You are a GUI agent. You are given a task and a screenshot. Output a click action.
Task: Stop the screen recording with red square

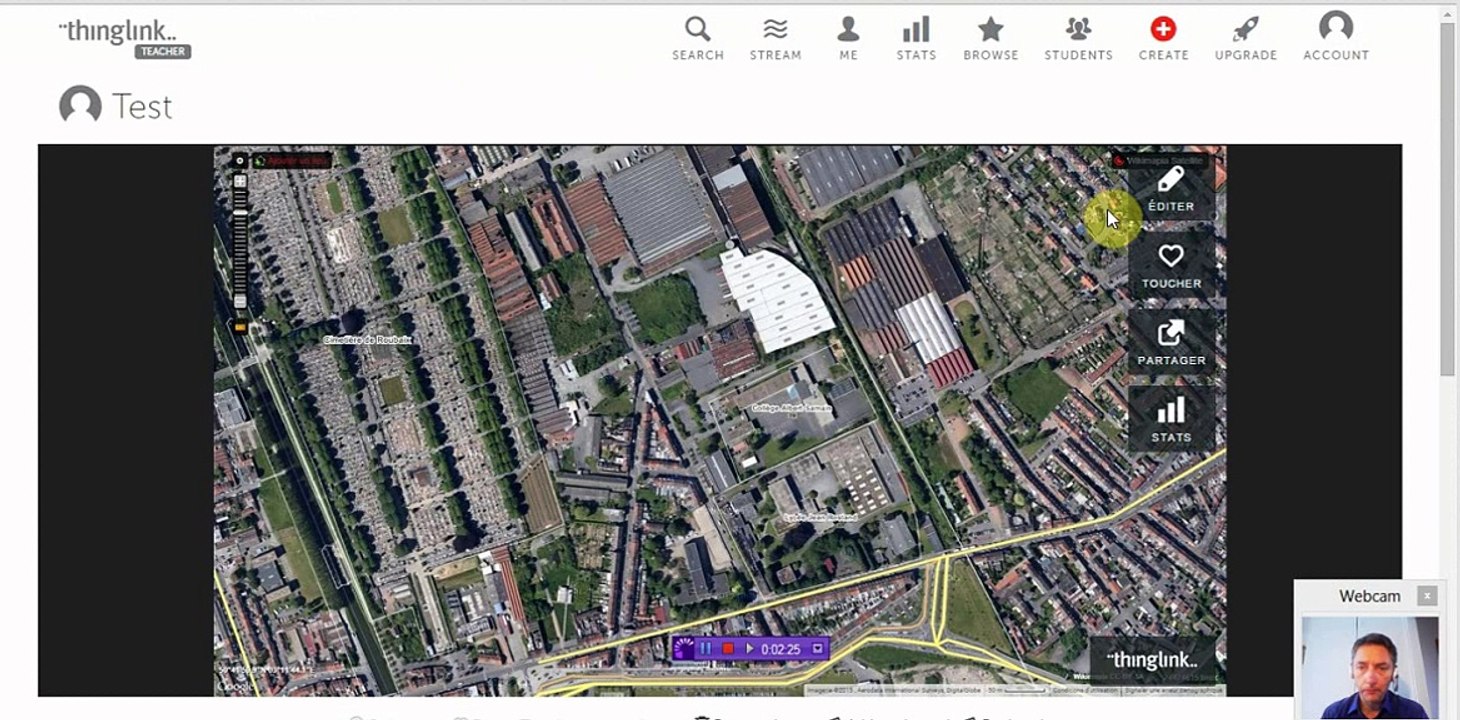click(728, 649)
